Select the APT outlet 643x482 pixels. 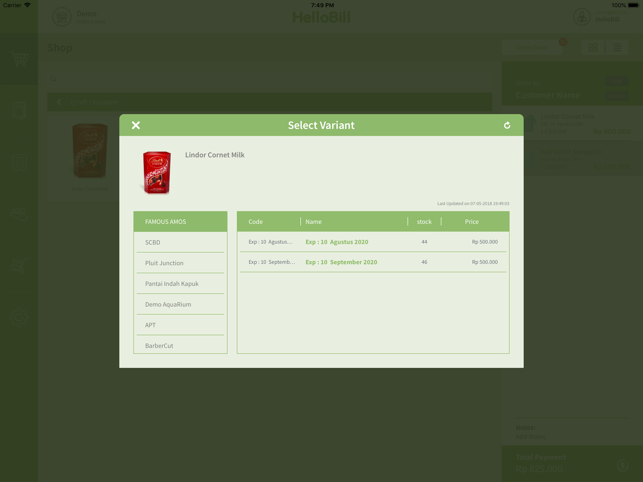pos(180,325)
